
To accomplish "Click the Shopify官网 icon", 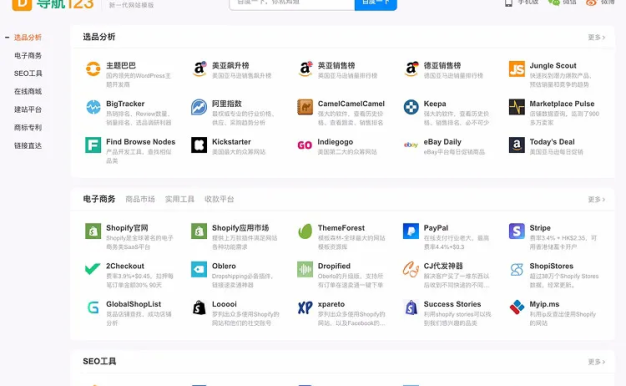I will tap(93, 231).
